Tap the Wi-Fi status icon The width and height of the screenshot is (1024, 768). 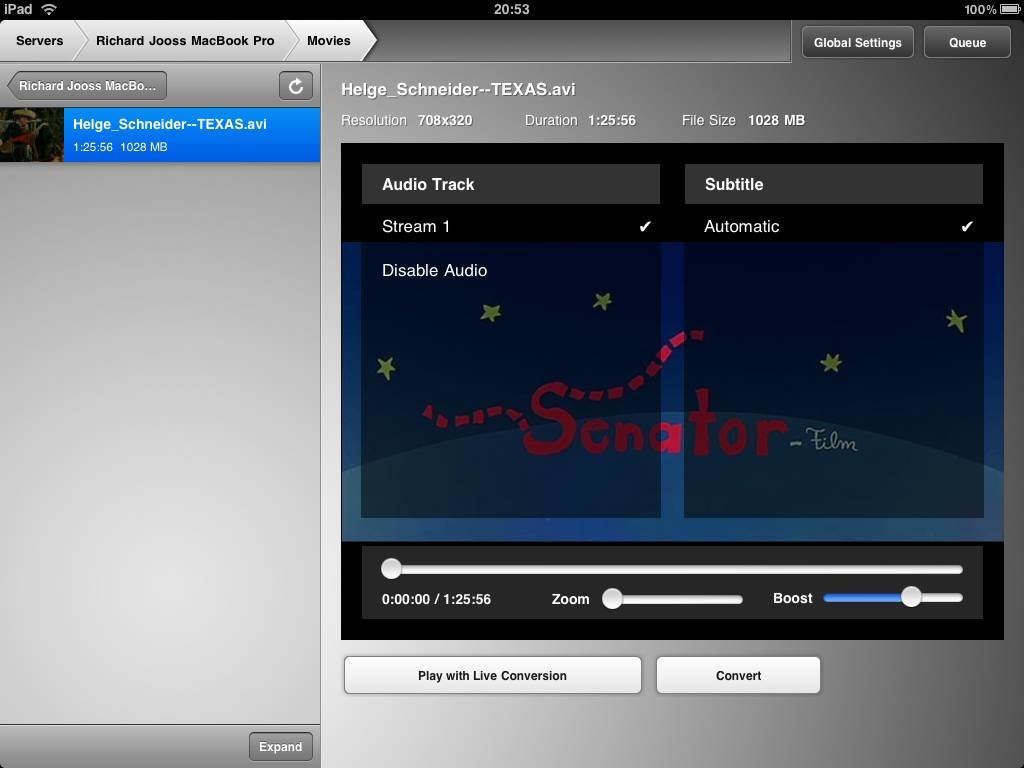coord(49,9)
